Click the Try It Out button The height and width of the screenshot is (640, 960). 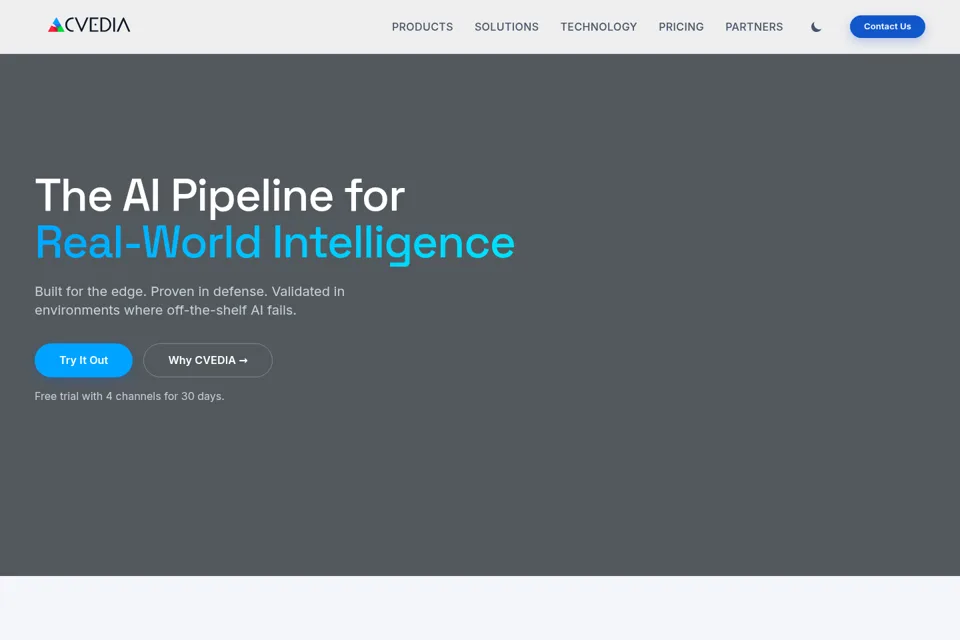click(83, 360)
